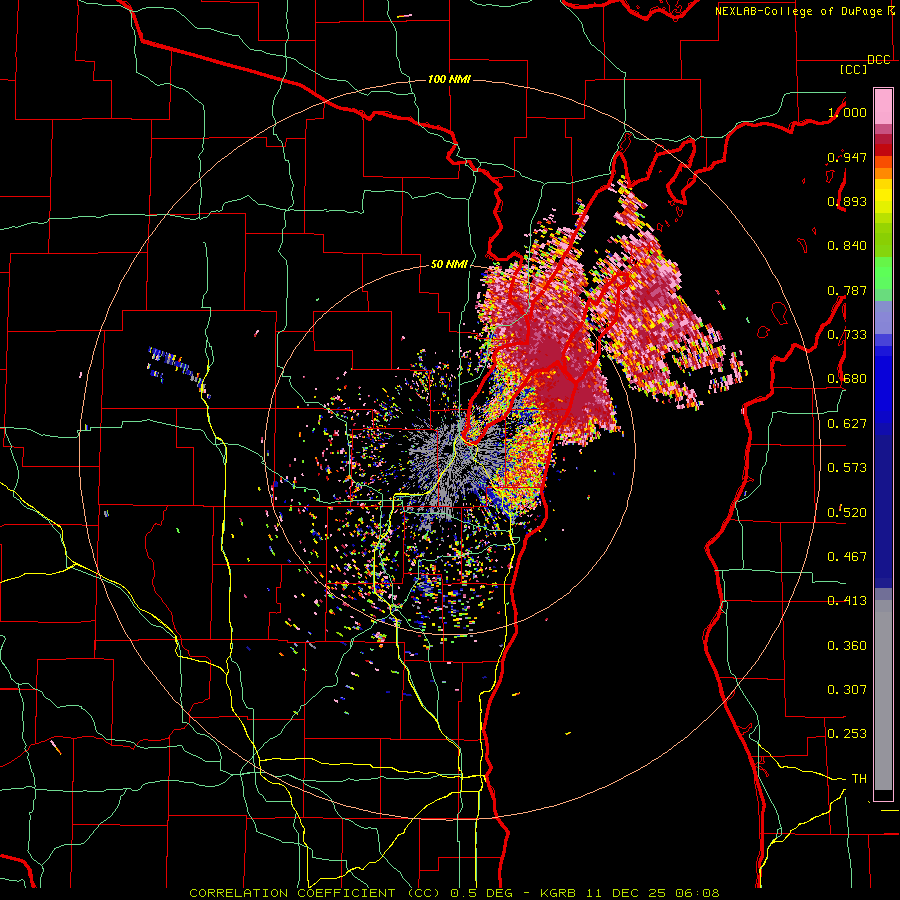Click the 0.413 legend value

(x=847, y=601)
